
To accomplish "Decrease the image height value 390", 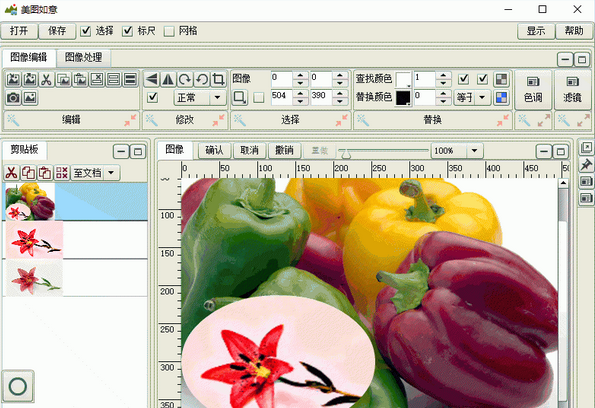I will (340, 101).
